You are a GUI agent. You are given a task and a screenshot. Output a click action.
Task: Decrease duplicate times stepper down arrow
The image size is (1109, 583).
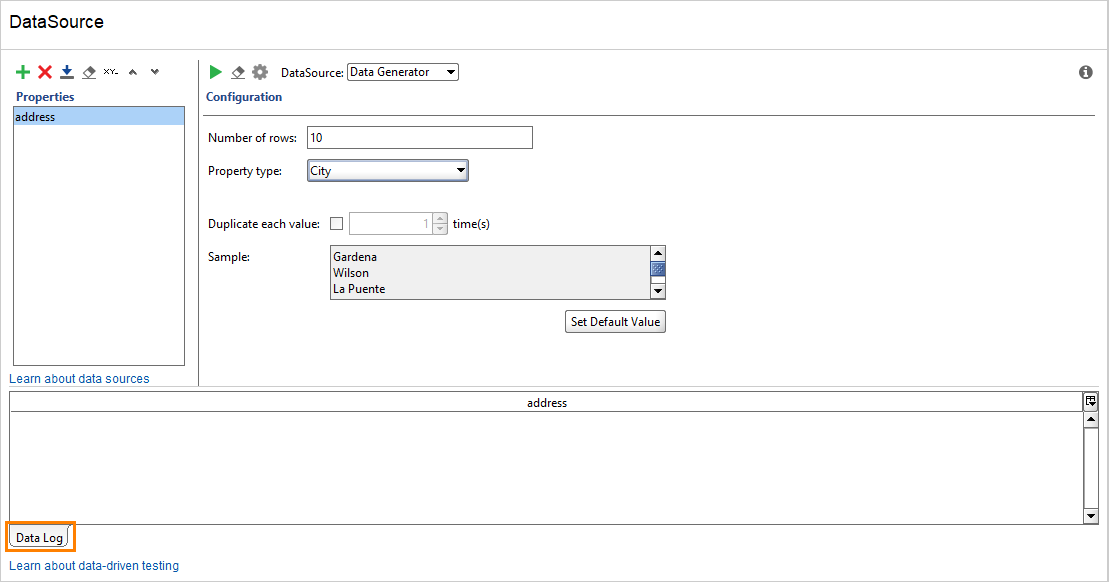[x=440, y=229]
